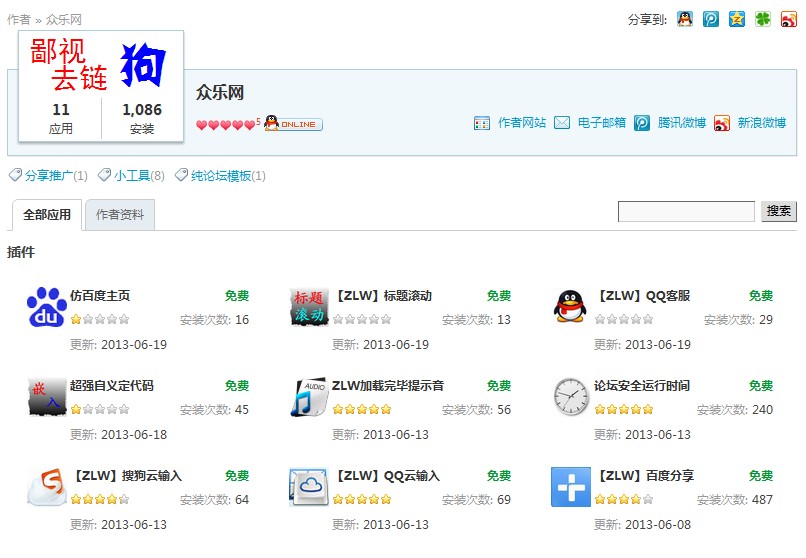Open 超强自义定代码 title
The height and width of the screenshot is (558, 806).
[x=112, y=386]
